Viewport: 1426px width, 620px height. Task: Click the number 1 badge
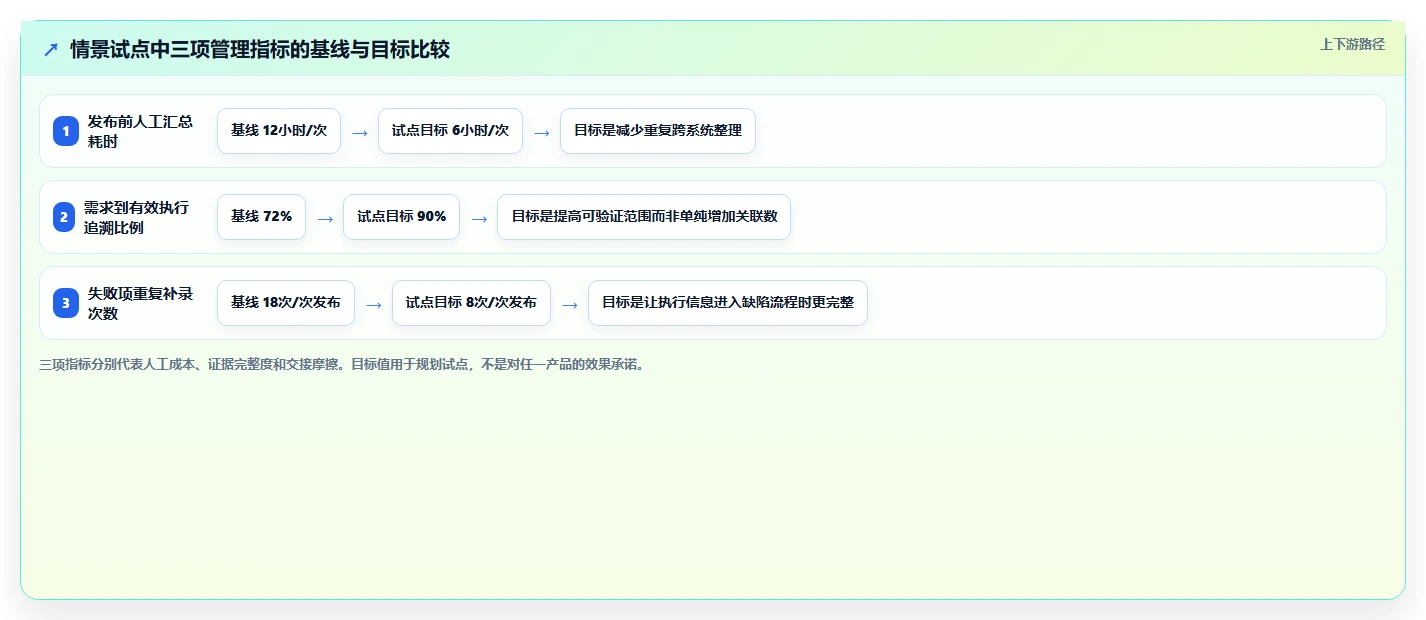tap(66, 131)
